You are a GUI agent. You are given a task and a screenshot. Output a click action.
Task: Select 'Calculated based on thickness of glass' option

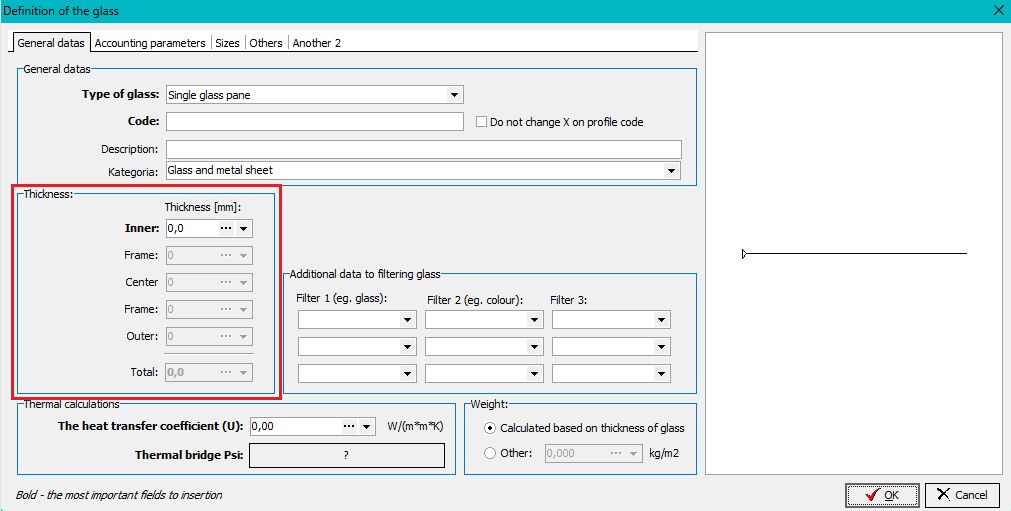490,428
